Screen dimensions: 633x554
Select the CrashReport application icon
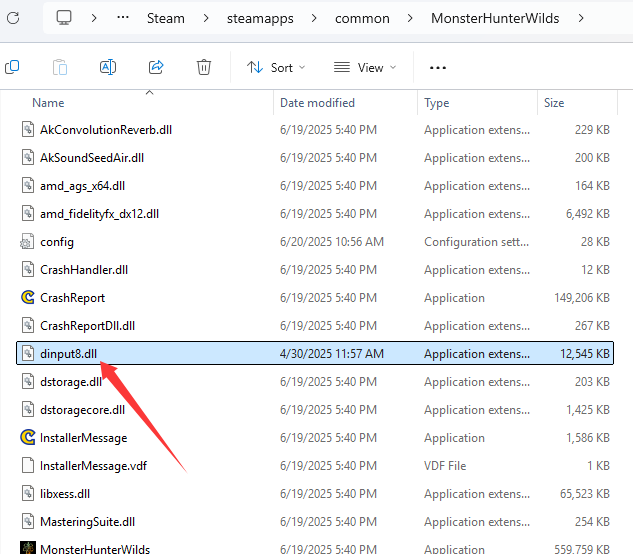[x=28, y=297]
